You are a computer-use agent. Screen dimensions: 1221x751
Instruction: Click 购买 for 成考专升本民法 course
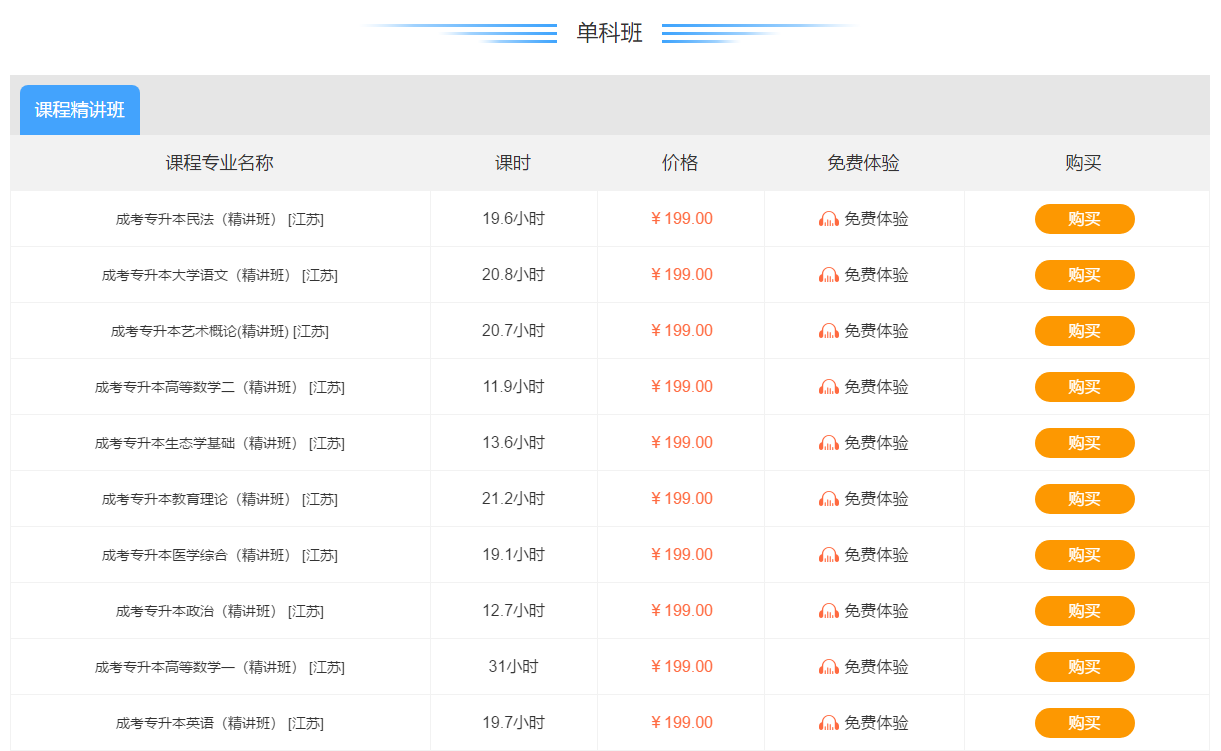point(1084,218)
